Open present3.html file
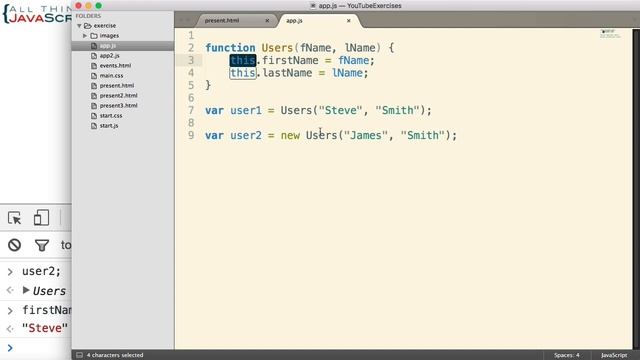This screenshot has width=640, height=360. coord(118,105)
